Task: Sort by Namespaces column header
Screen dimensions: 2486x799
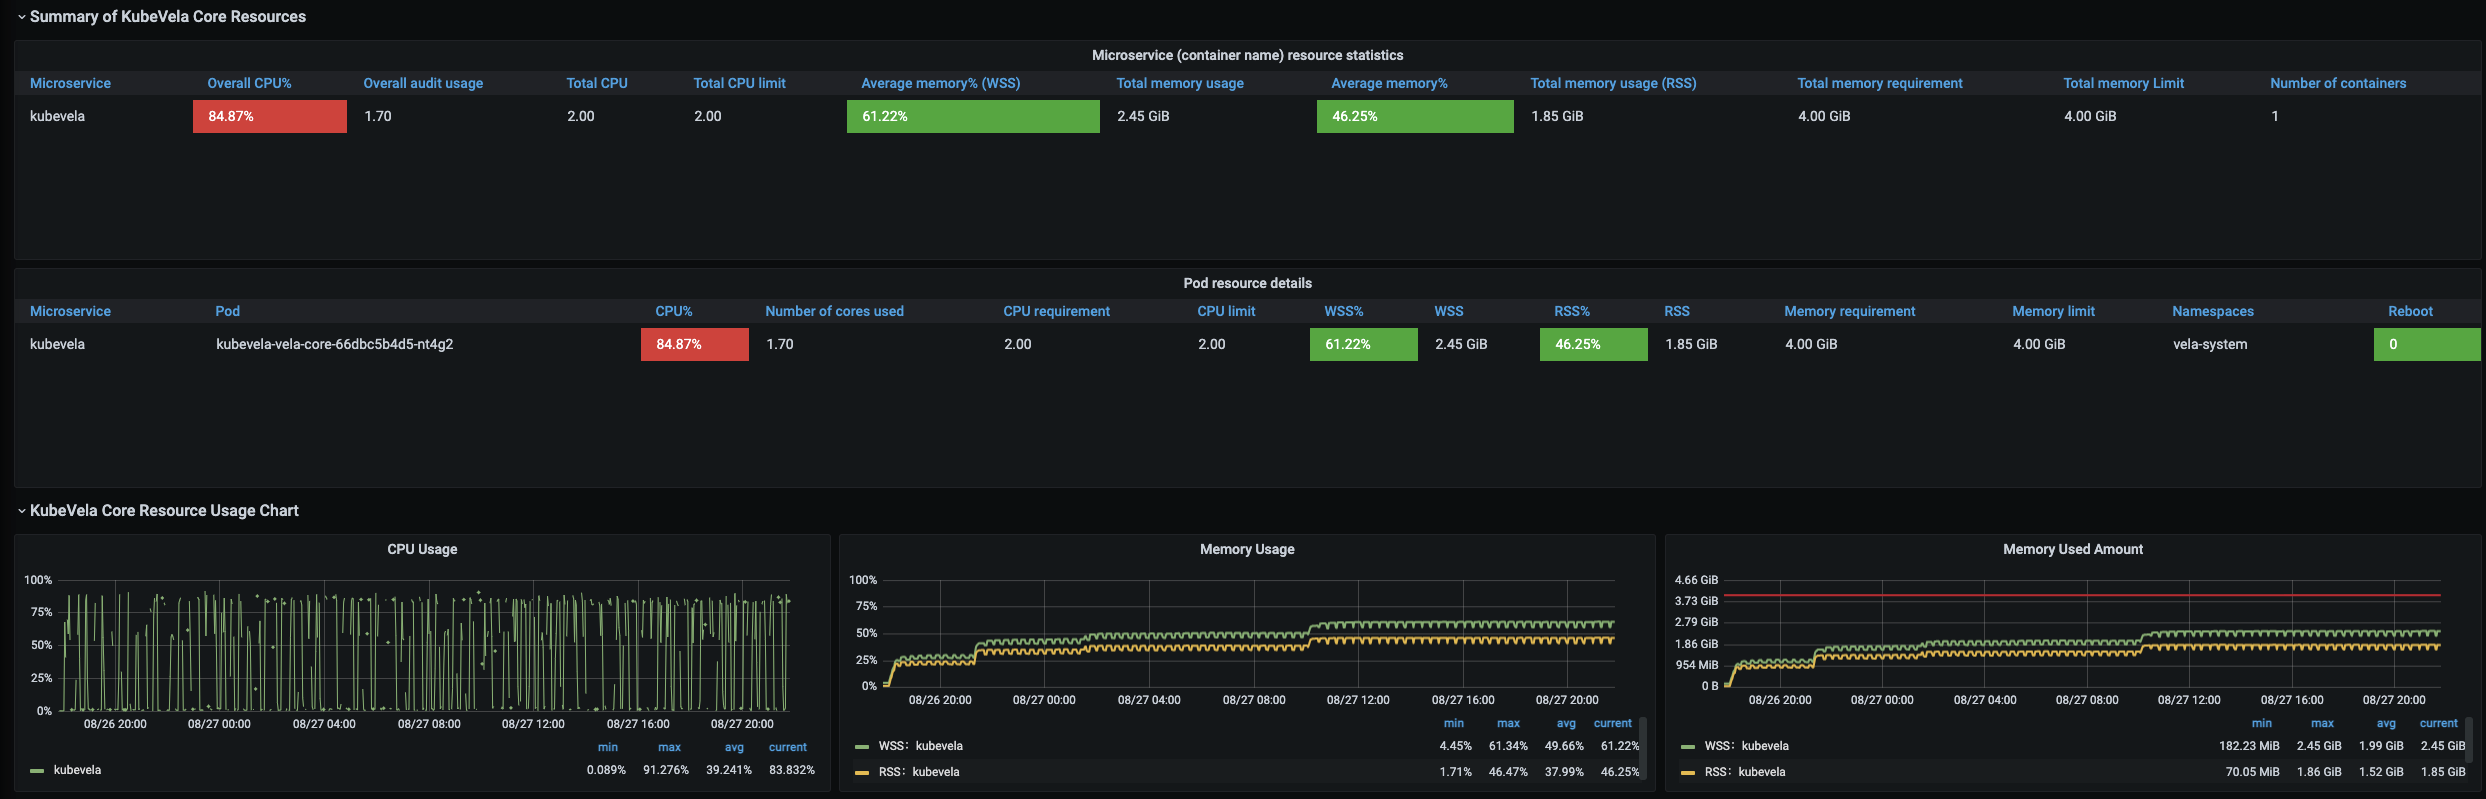Action: tap(2213, 311)
